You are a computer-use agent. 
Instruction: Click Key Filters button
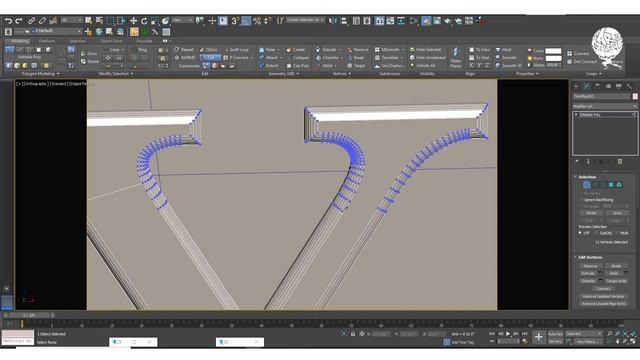588,342
